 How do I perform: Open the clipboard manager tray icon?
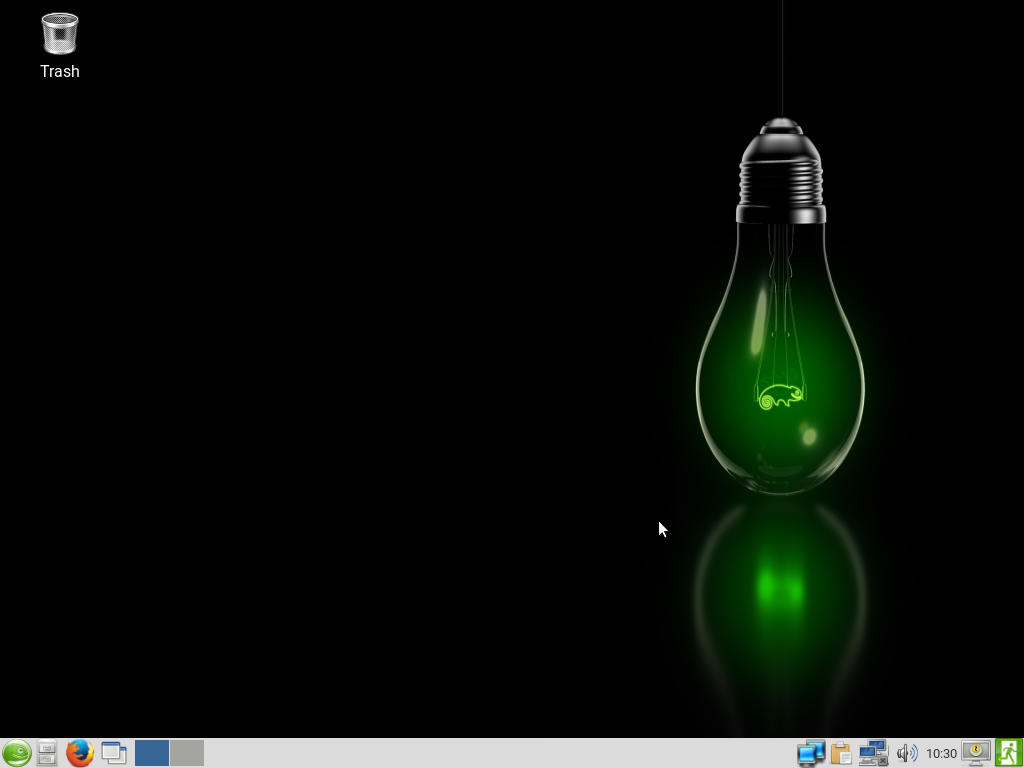pos(841,753)
